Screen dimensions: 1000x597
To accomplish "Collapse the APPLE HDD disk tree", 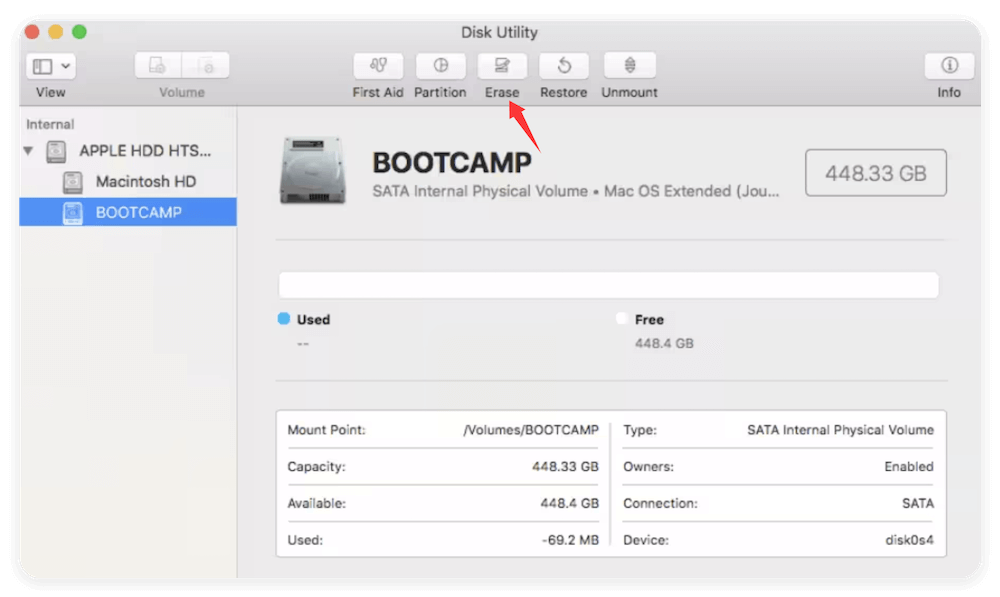I will [x=28, y=151].
